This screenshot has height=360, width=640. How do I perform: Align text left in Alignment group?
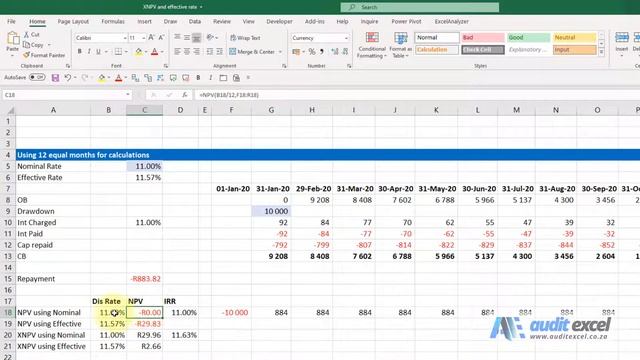(x=177, y=51)
